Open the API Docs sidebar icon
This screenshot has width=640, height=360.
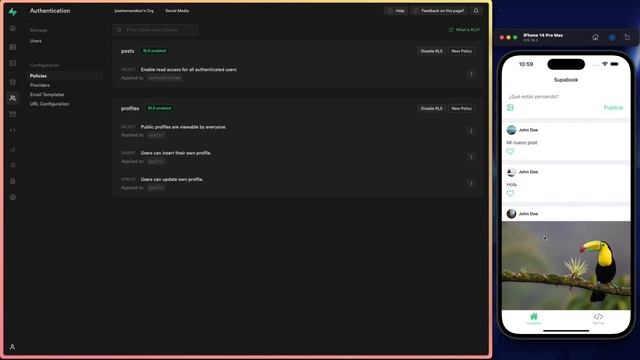[13, 181]
